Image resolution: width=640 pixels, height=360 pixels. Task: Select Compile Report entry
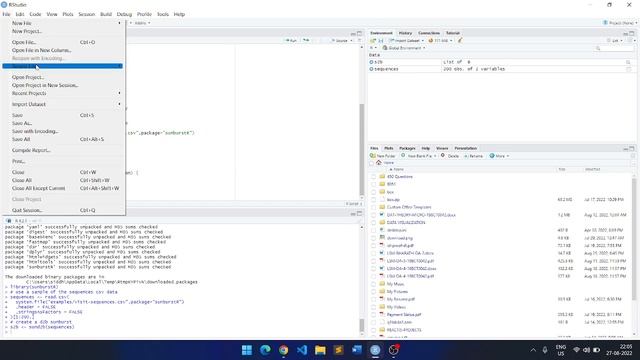(x=31, y=150)
